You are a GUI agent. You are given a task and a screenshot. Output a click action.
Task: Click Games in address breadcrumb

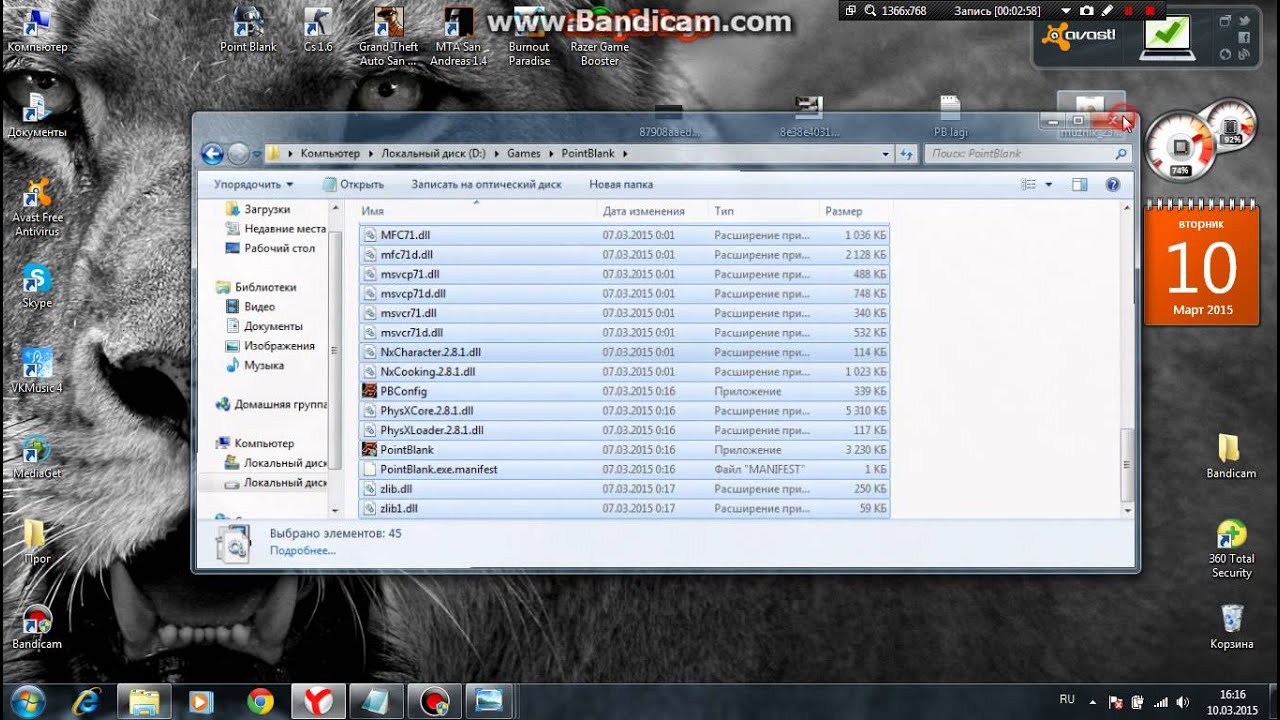pos(523,154)
